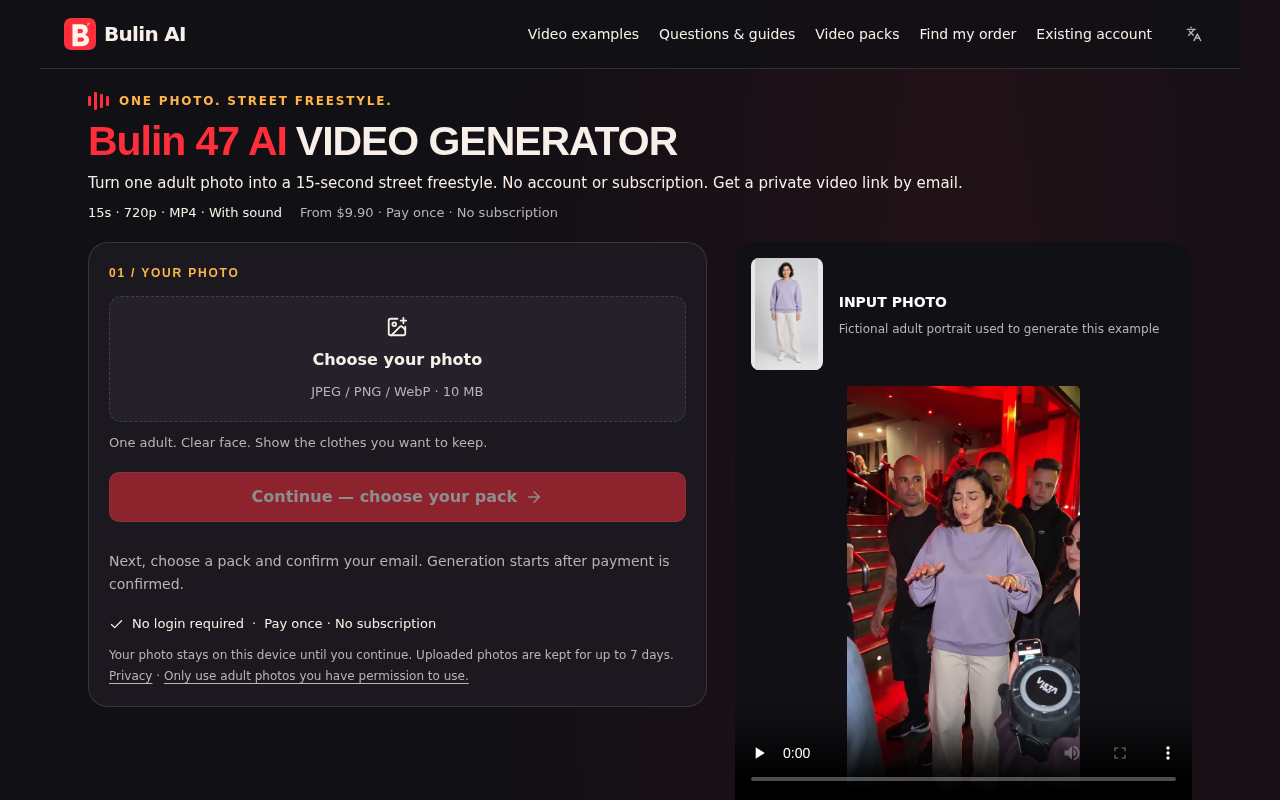1280x800 pixels.
Task: Enter fullscreen on the example video
Action: 1120,753
